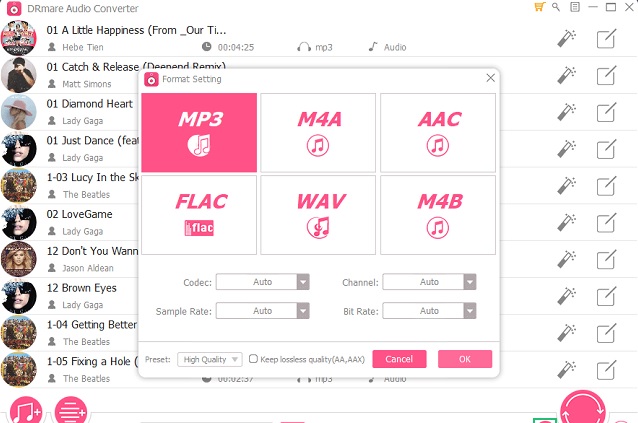Click the add music files button
Viewport: 638px width, 423px height.
point(26,410)
